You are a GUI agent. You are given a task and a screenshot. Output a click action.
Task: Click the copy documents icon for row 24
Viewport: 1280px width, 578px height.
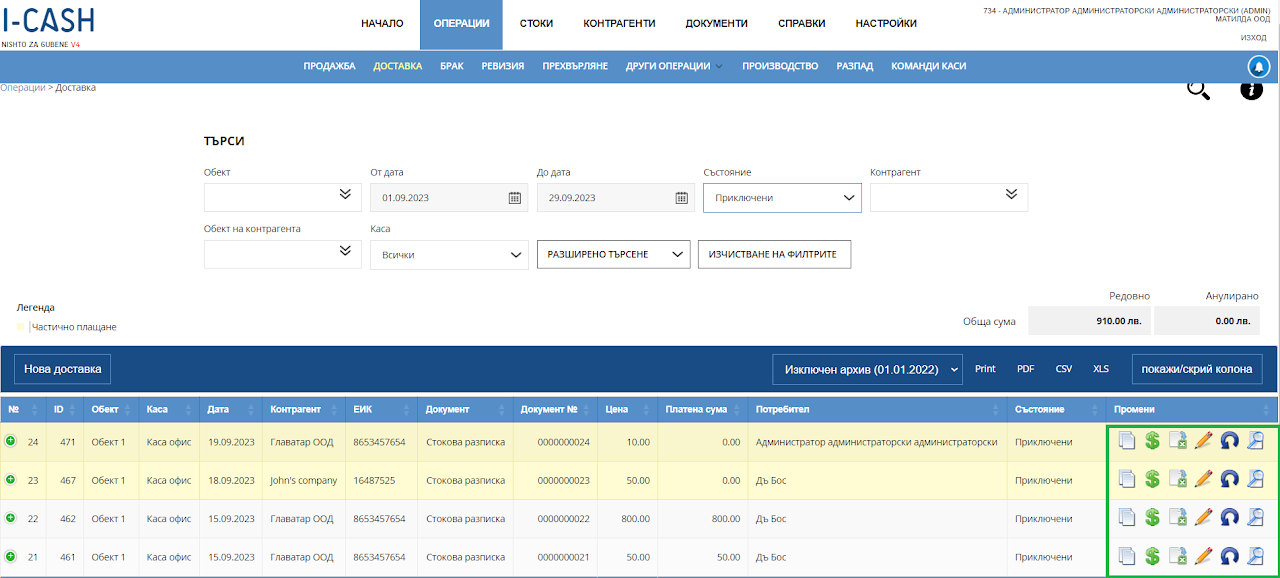1126,442
